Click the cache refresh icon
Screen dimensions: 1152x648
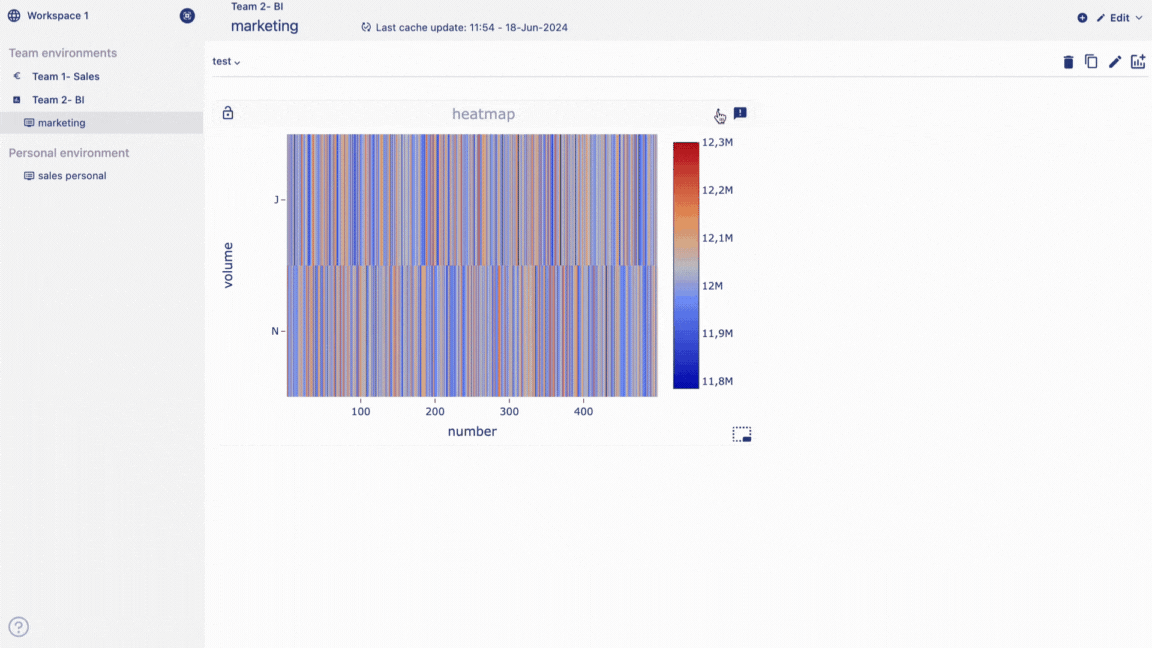tap(366, 28)
